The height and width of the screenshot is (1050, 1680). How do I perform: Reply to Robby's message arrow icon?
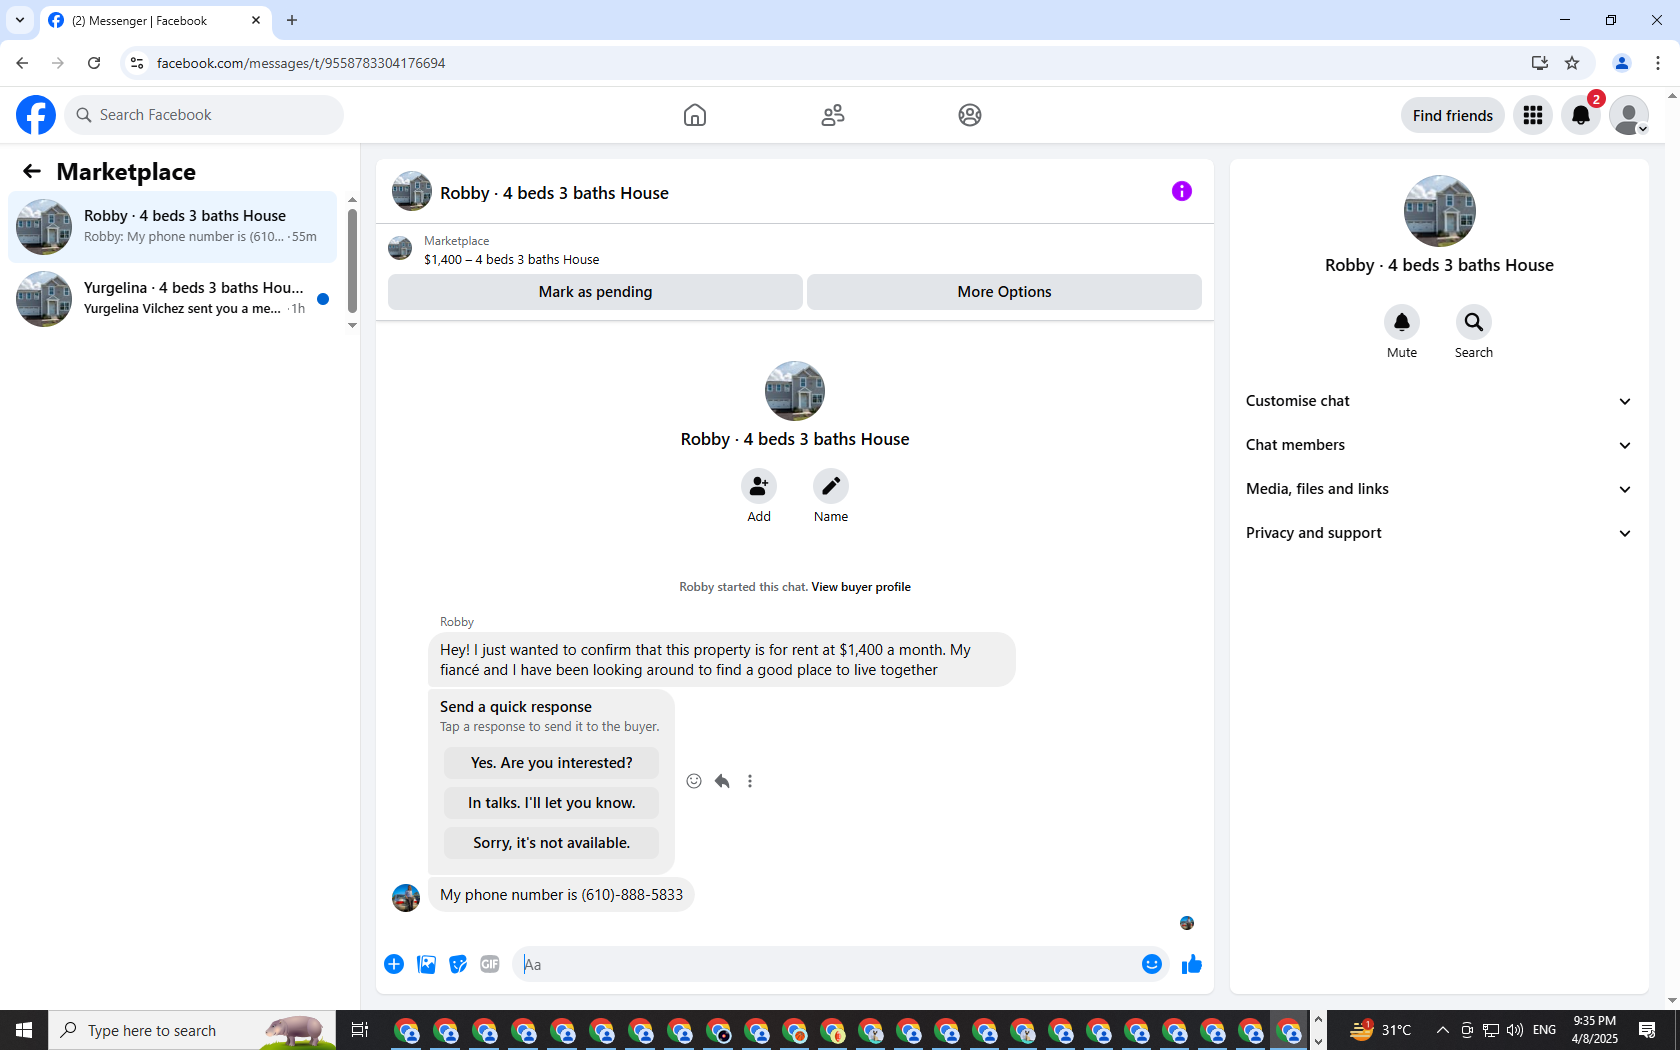point(722,781)
